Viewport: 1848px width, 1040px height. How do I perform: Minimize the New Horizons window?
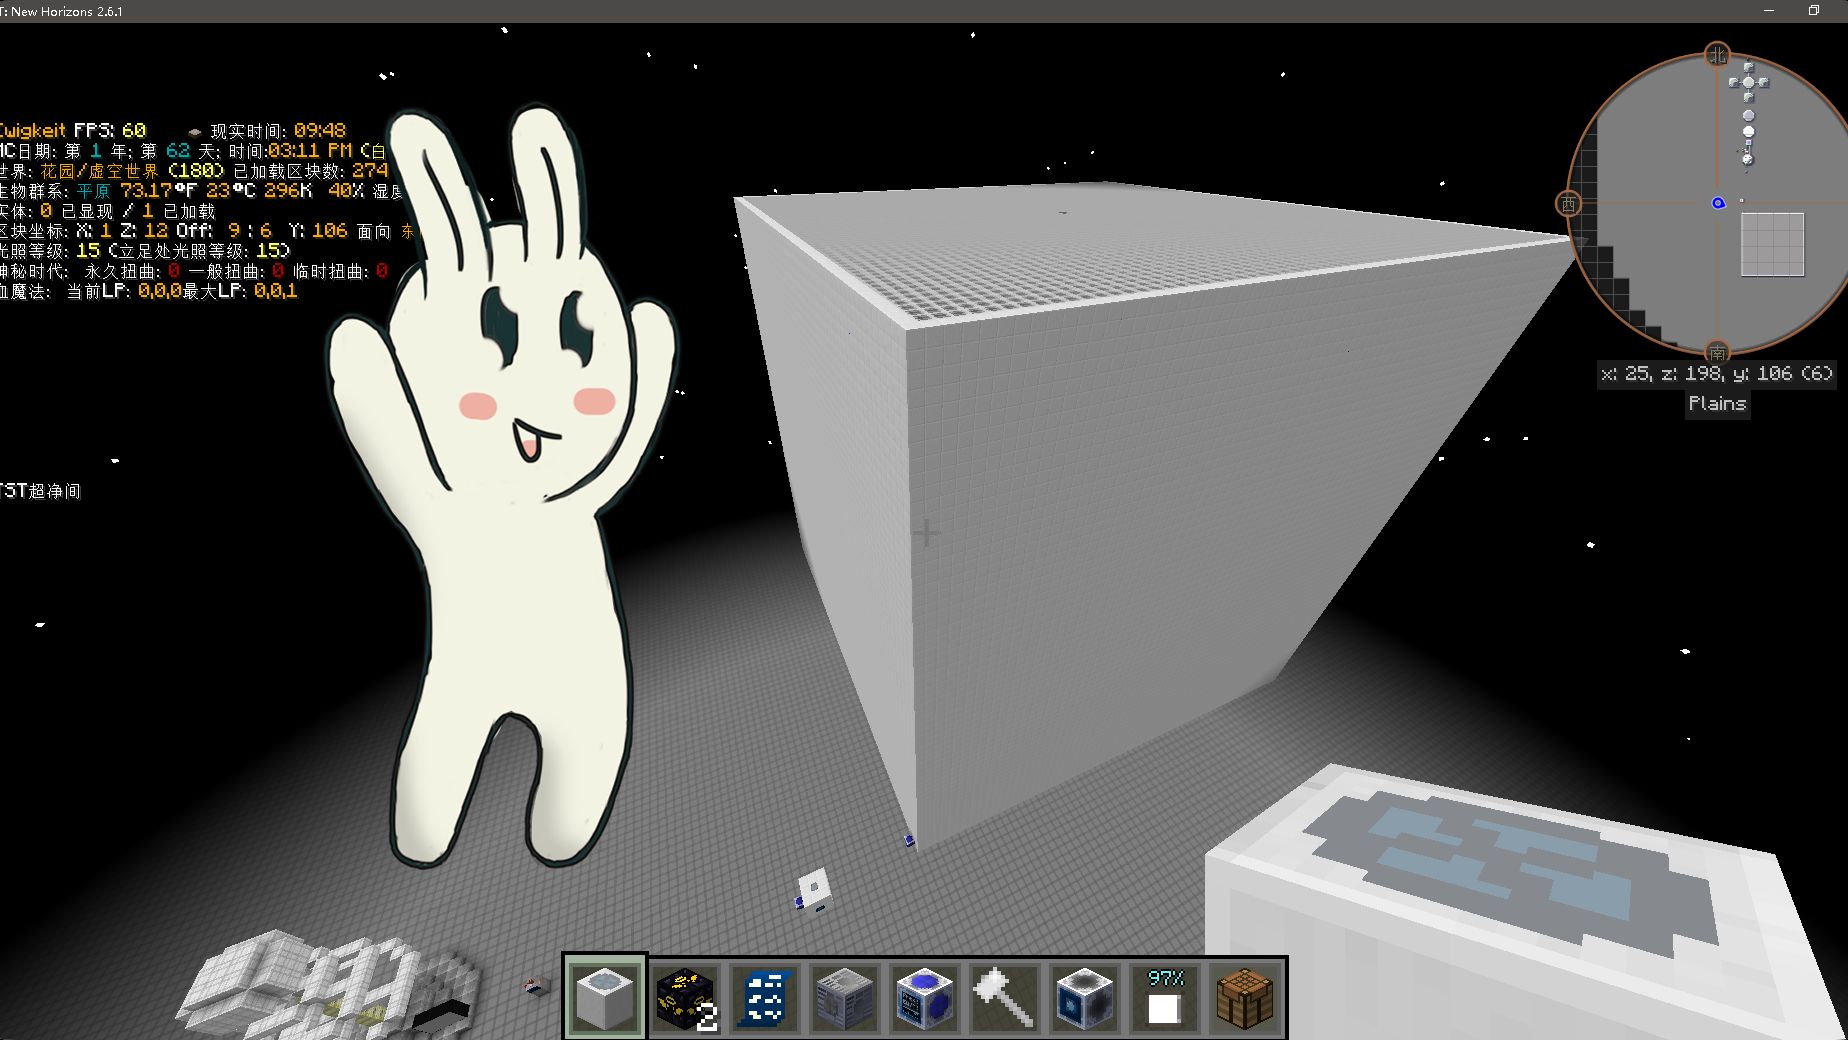1769,11
